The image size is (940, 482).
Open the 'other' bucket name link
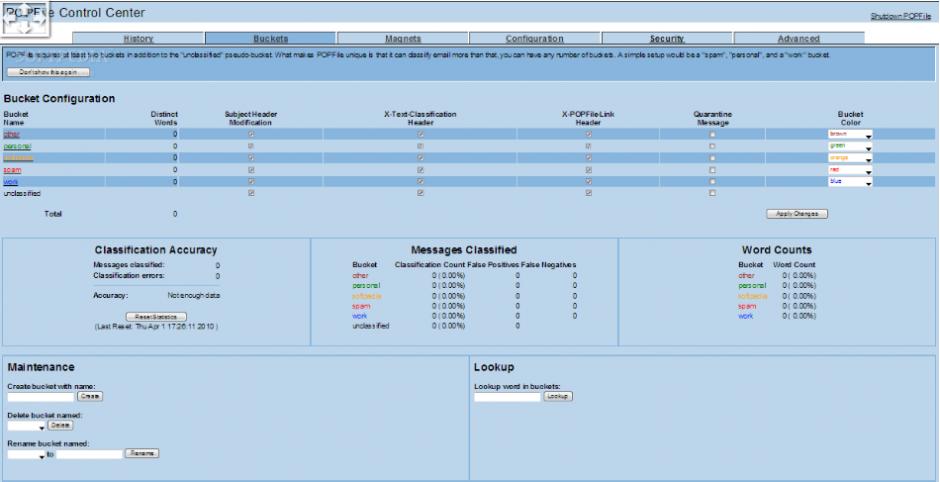pos(11,134)
